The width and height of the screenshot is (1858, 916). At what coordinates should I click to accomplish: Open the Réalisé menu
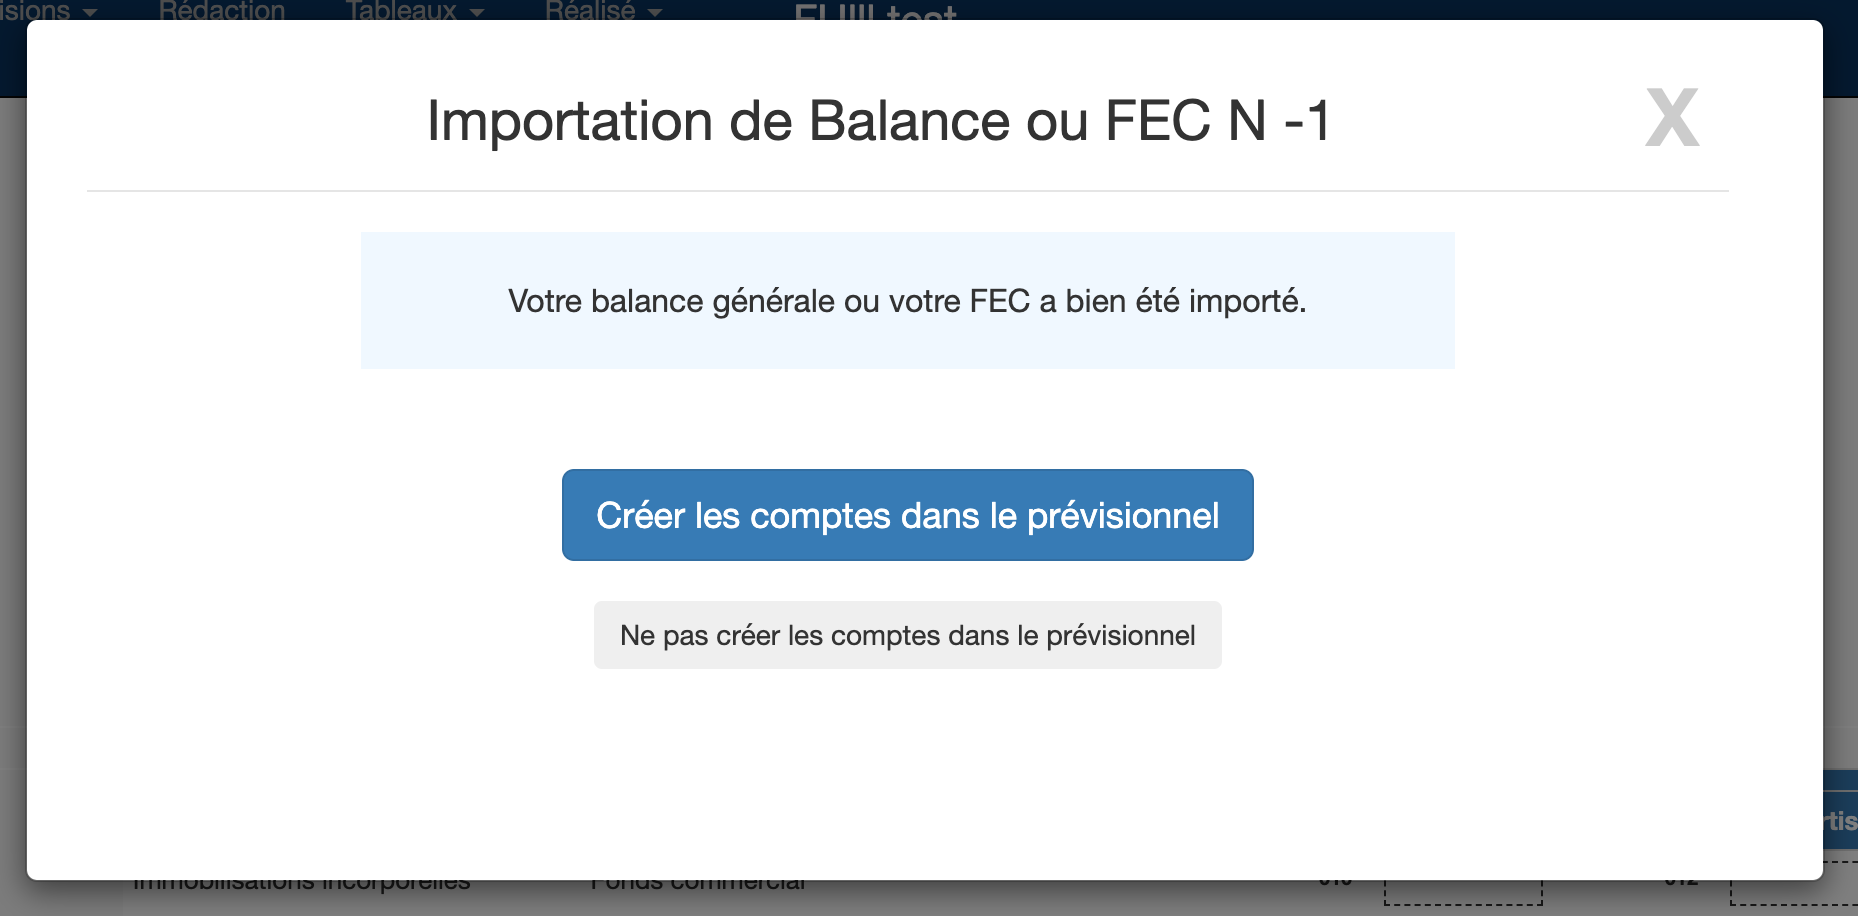click(x=590, y=10)
